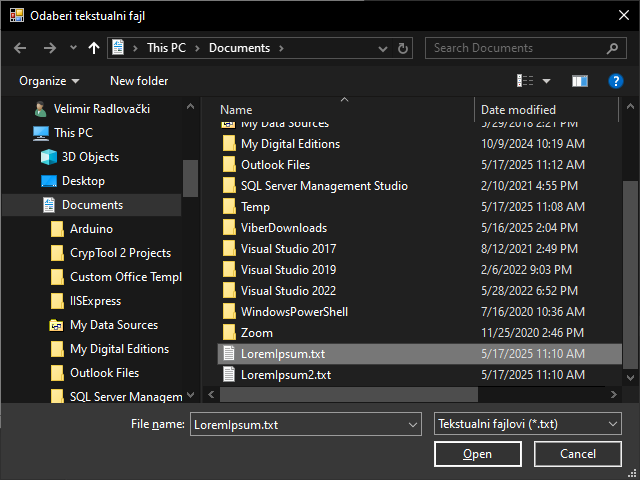This screenshot has height=480, width=640.
Task: Click the Back navigation arrow
Action: (x=21, y=48)
